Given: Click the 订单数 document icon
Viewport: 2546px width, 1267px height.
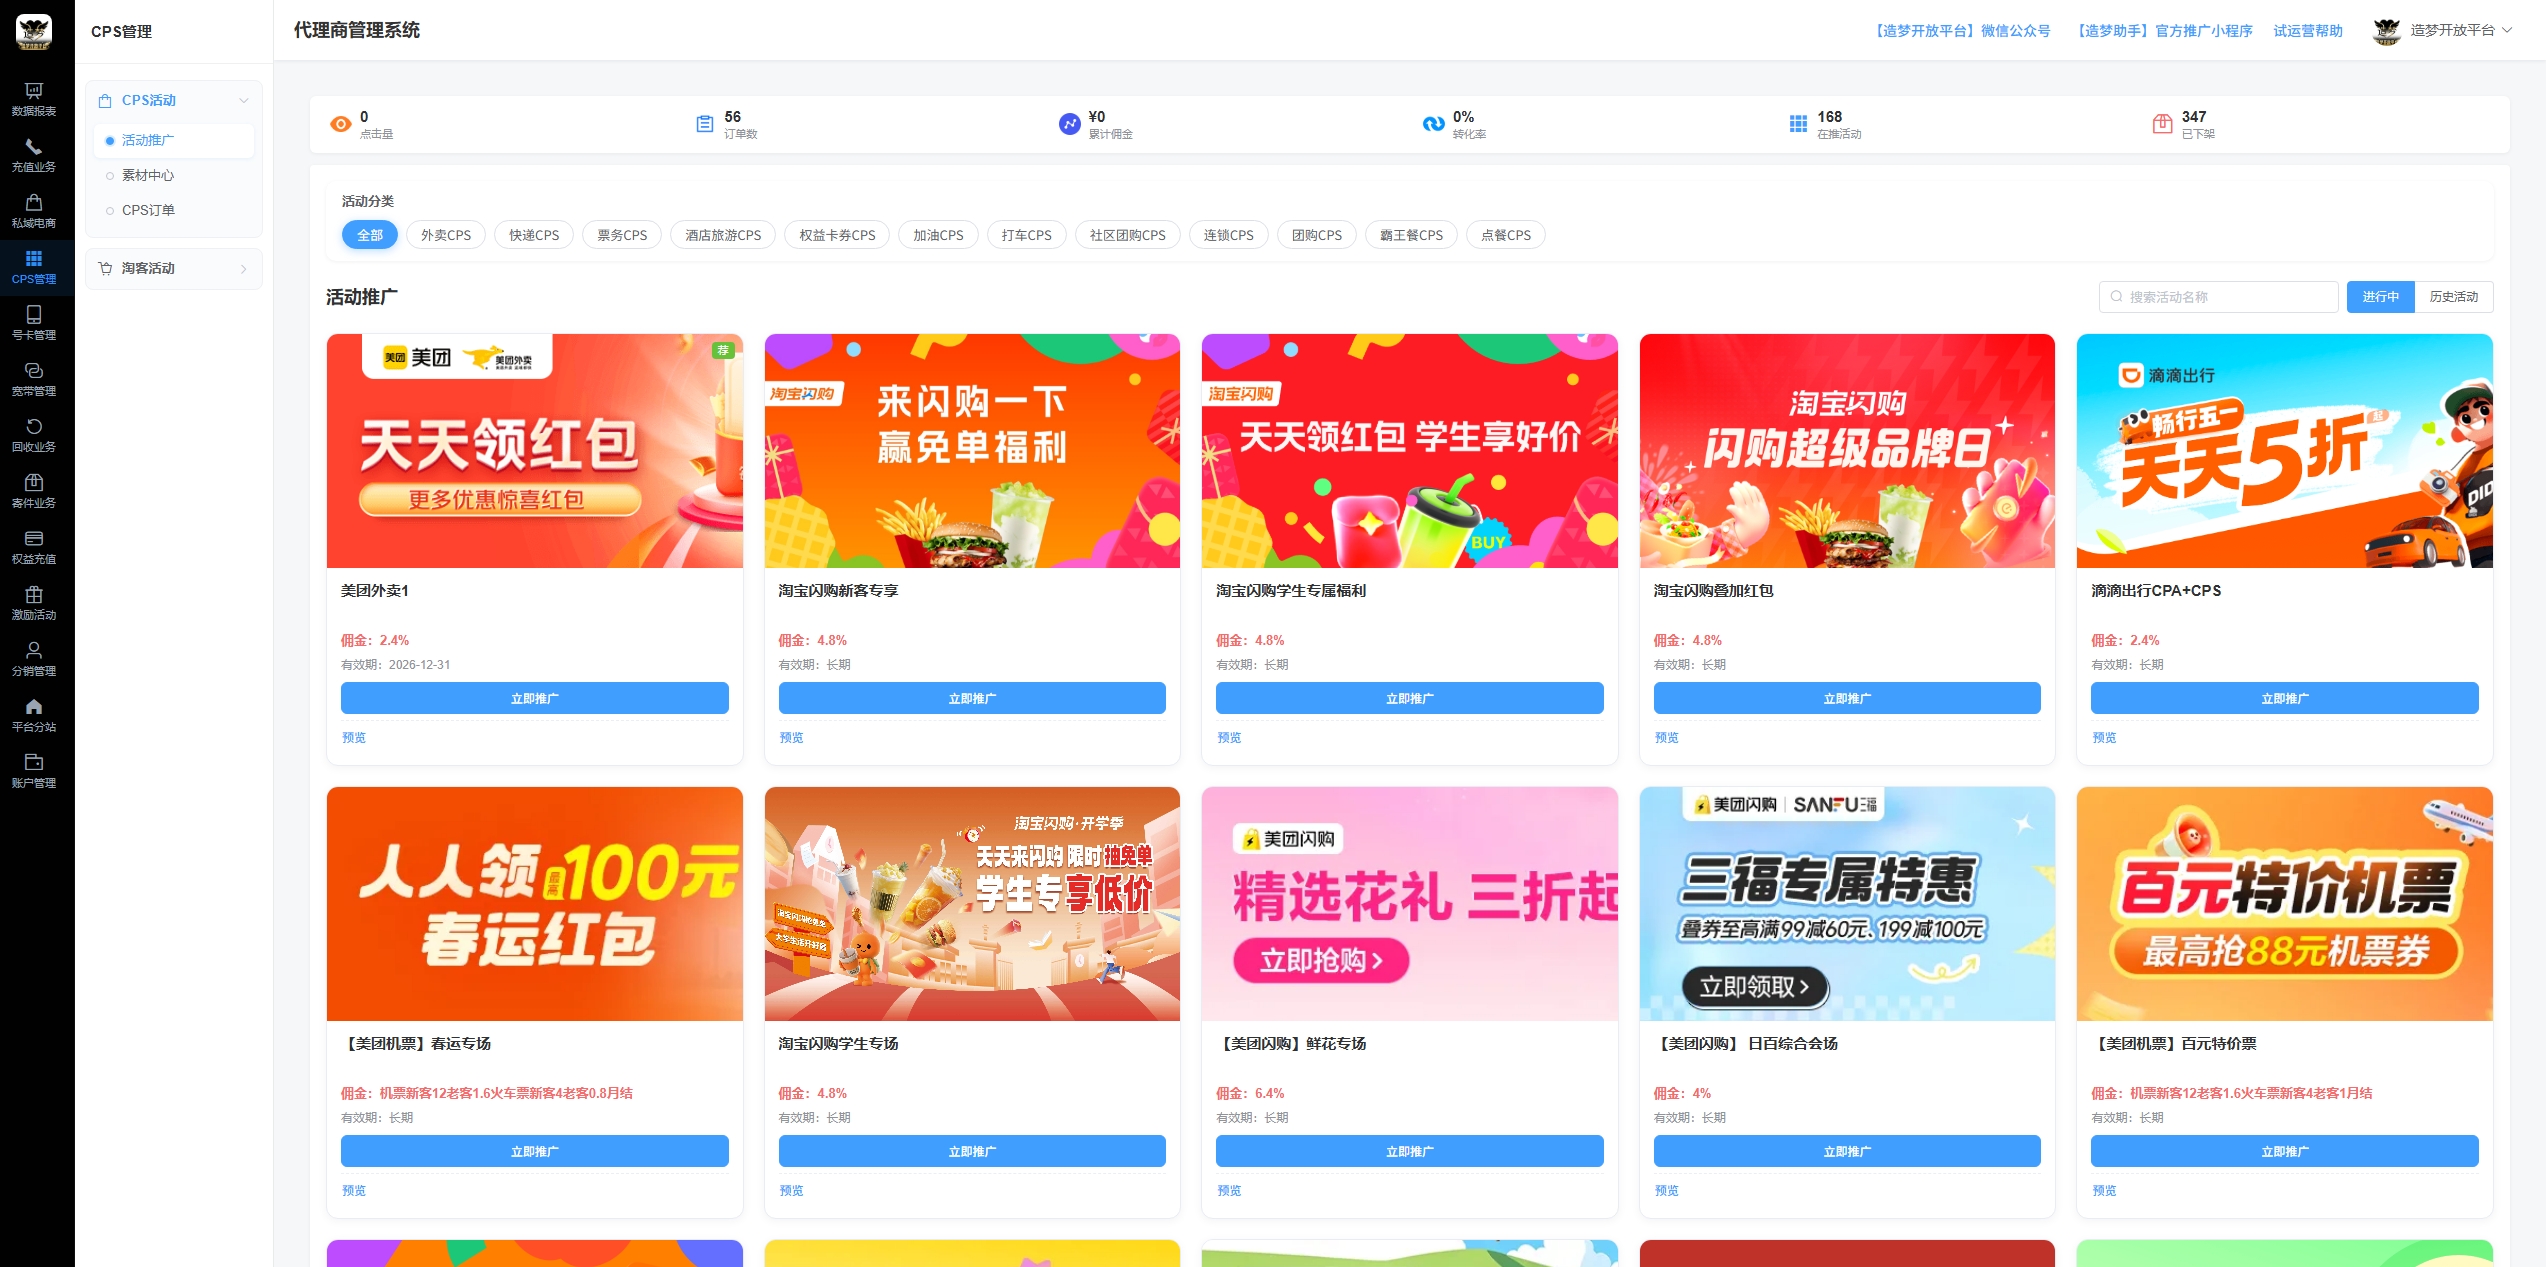Looking at the screenshot, I should 705,124.
